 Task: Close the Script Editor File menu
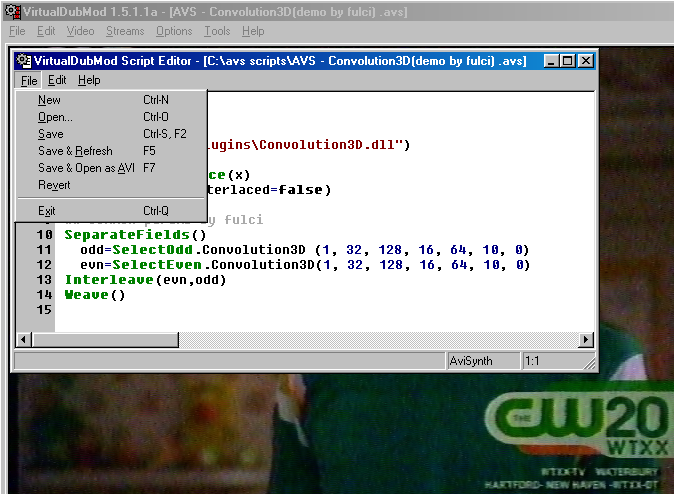point(29,81)
